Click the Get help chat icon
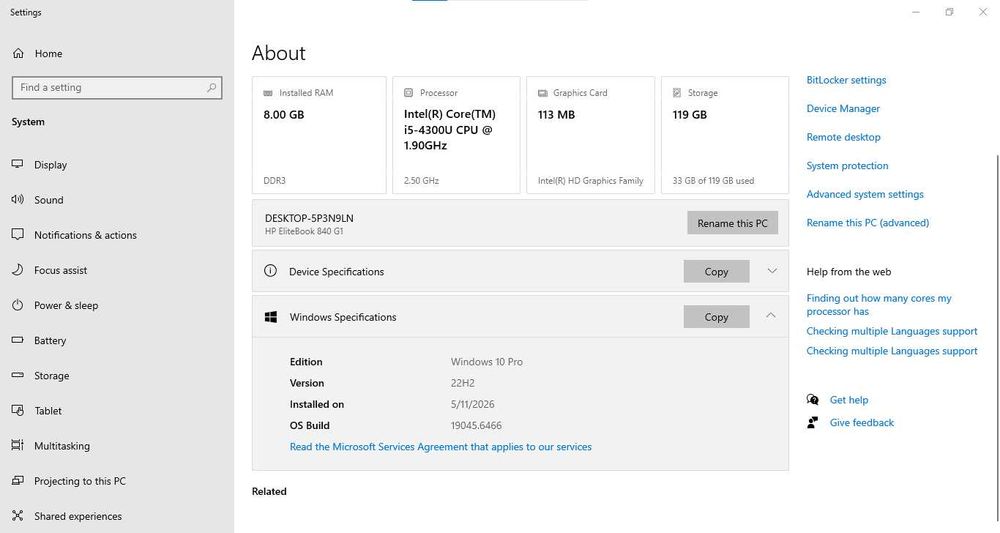The width and height of the screenshot is (1000, 533). point(812,400)
